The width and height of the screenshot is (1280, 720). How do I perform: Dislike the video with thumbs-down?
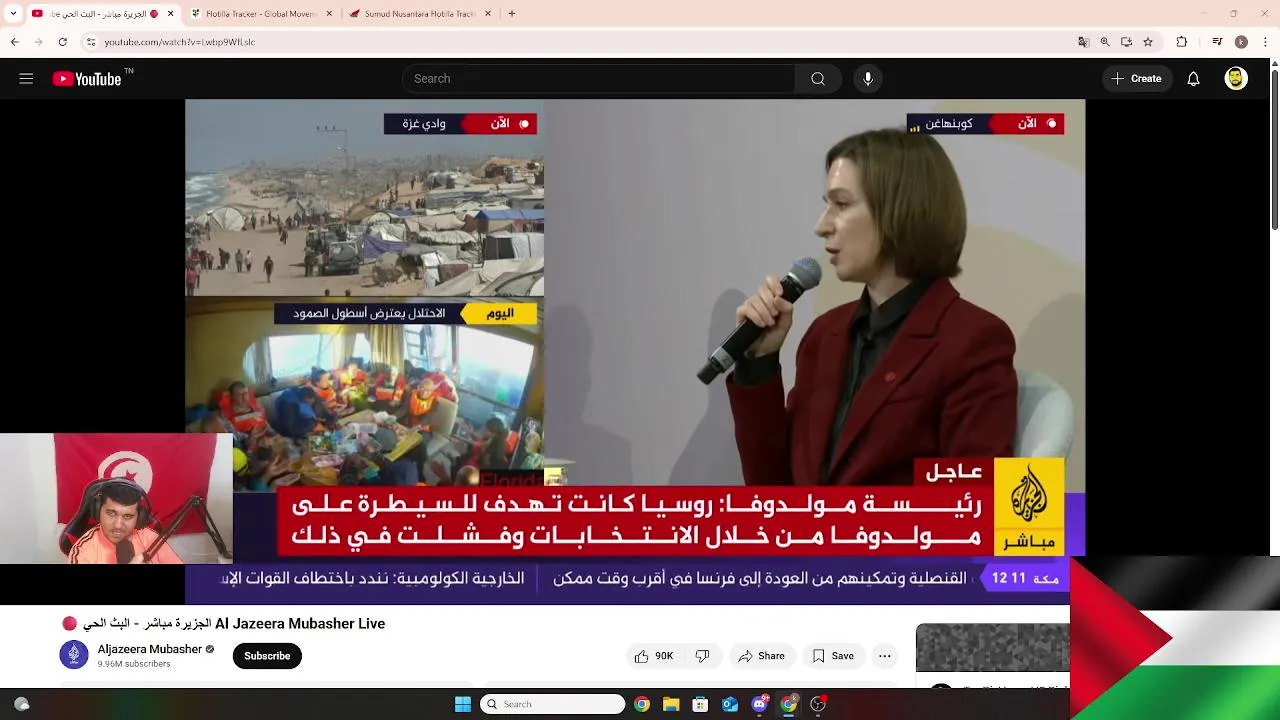coord(702,656)
